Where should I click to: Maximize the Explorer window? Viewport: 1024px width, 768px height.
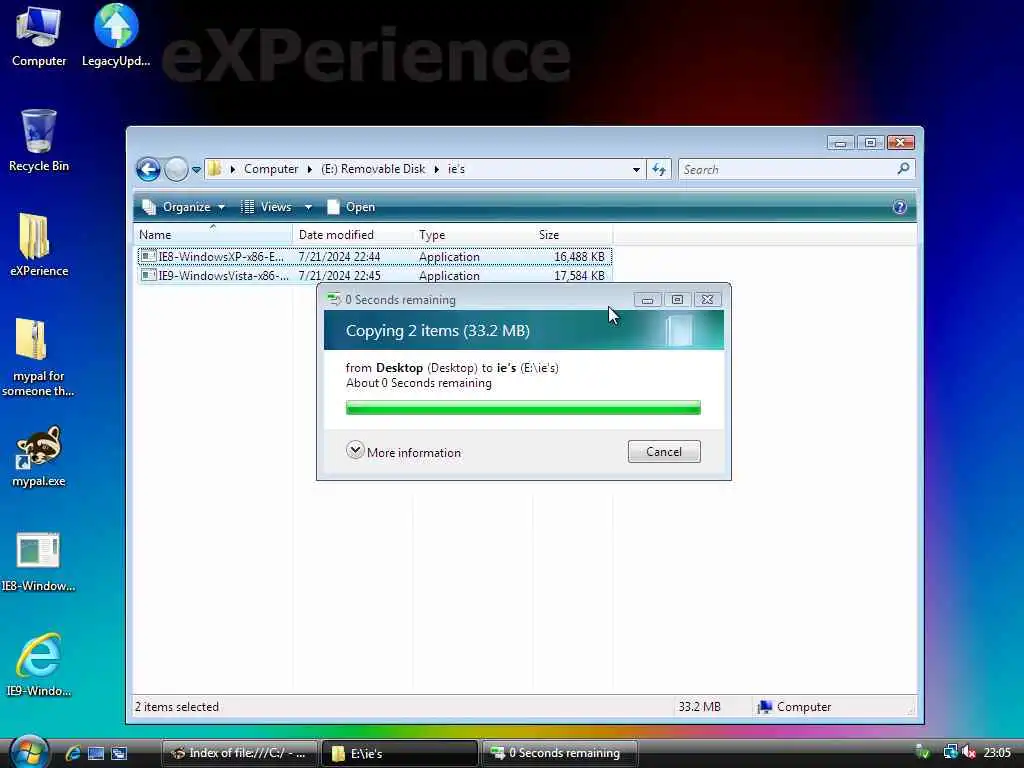pos(871,142)
